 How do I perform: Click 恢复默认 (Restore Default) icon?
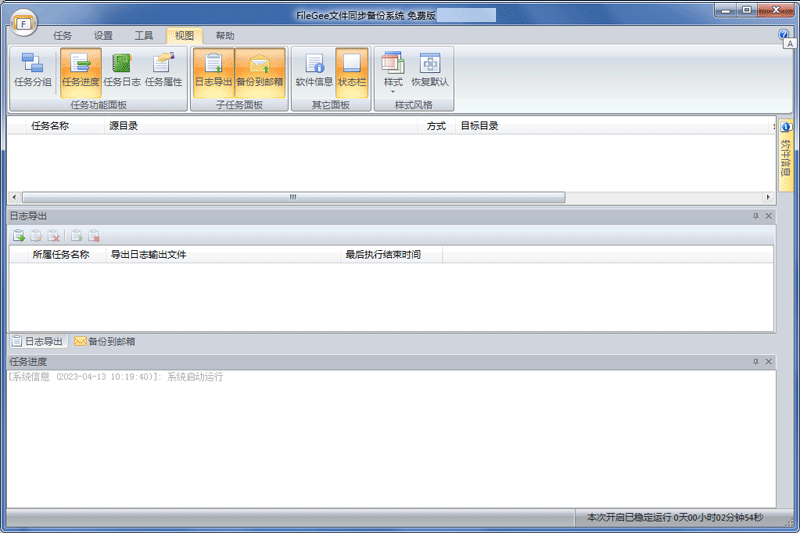(430, 70)
